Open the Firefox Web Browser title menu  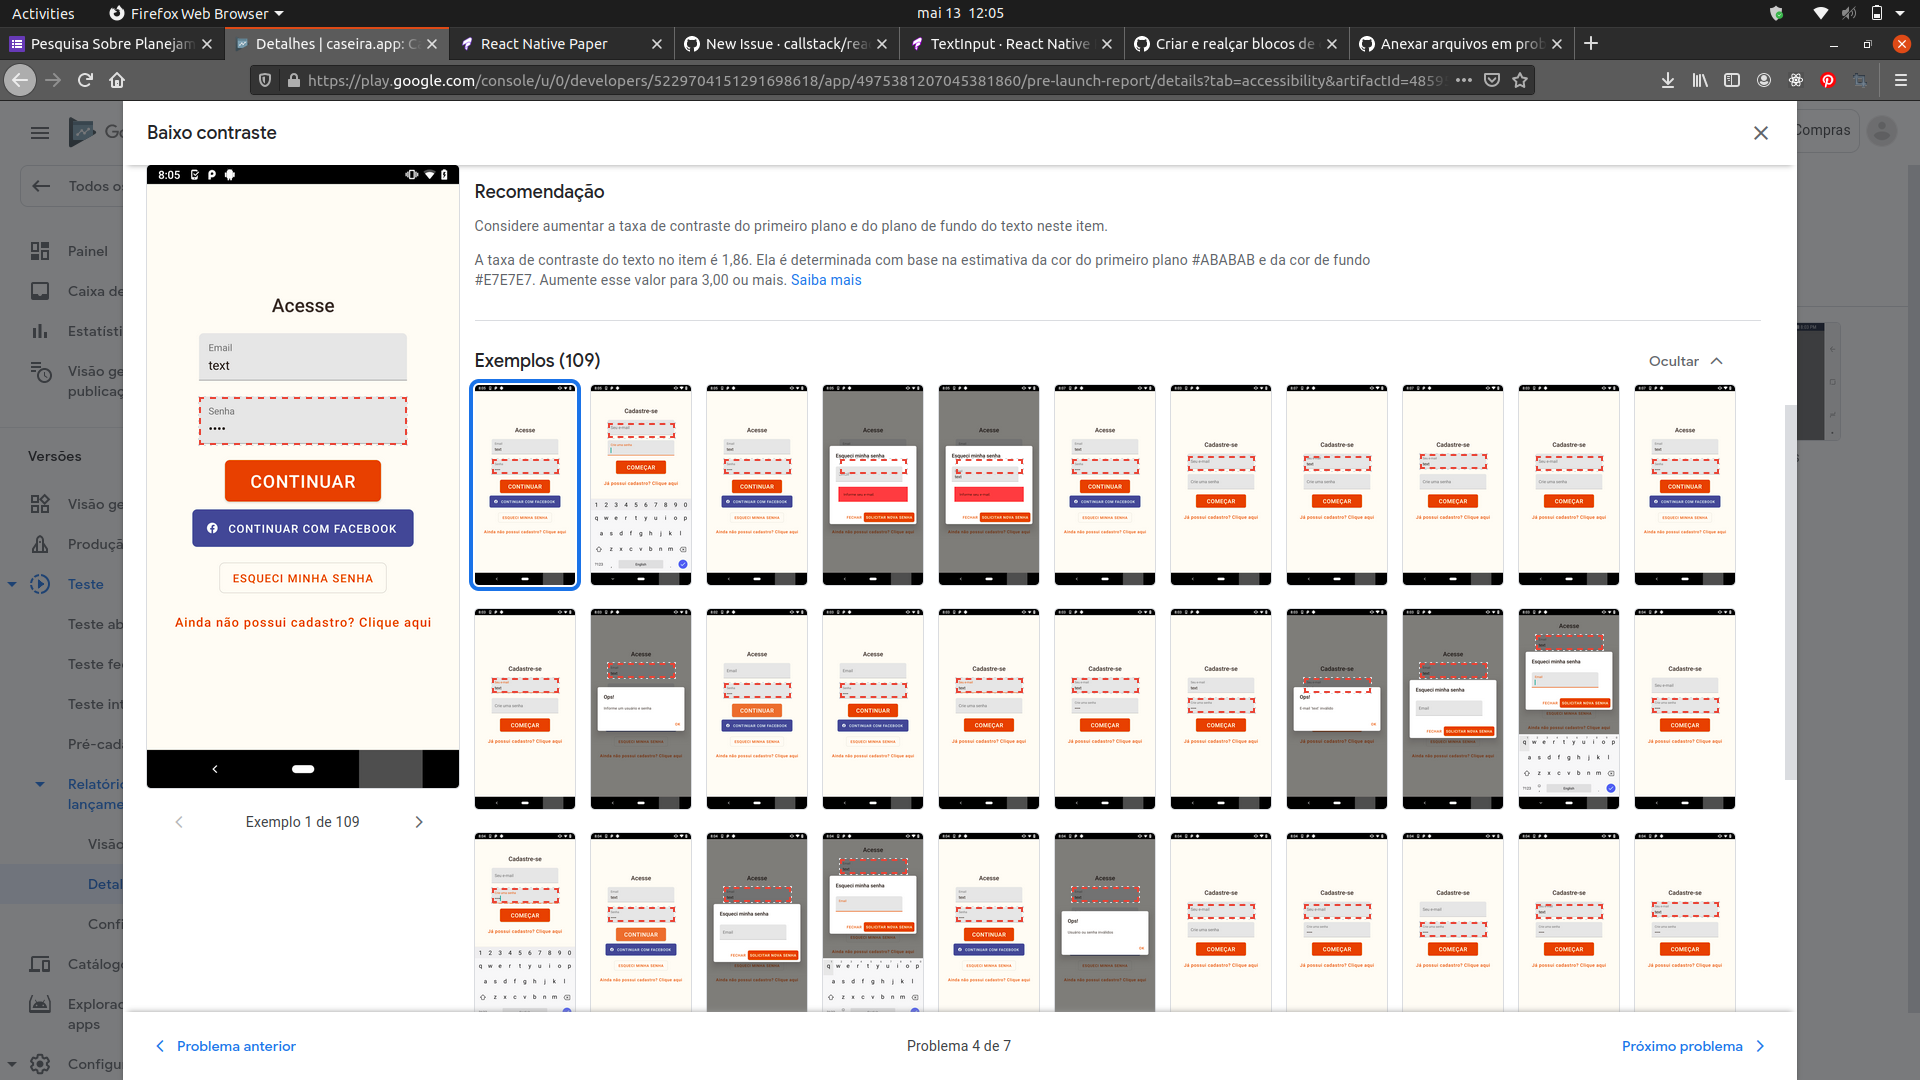(x=196, y=13)
